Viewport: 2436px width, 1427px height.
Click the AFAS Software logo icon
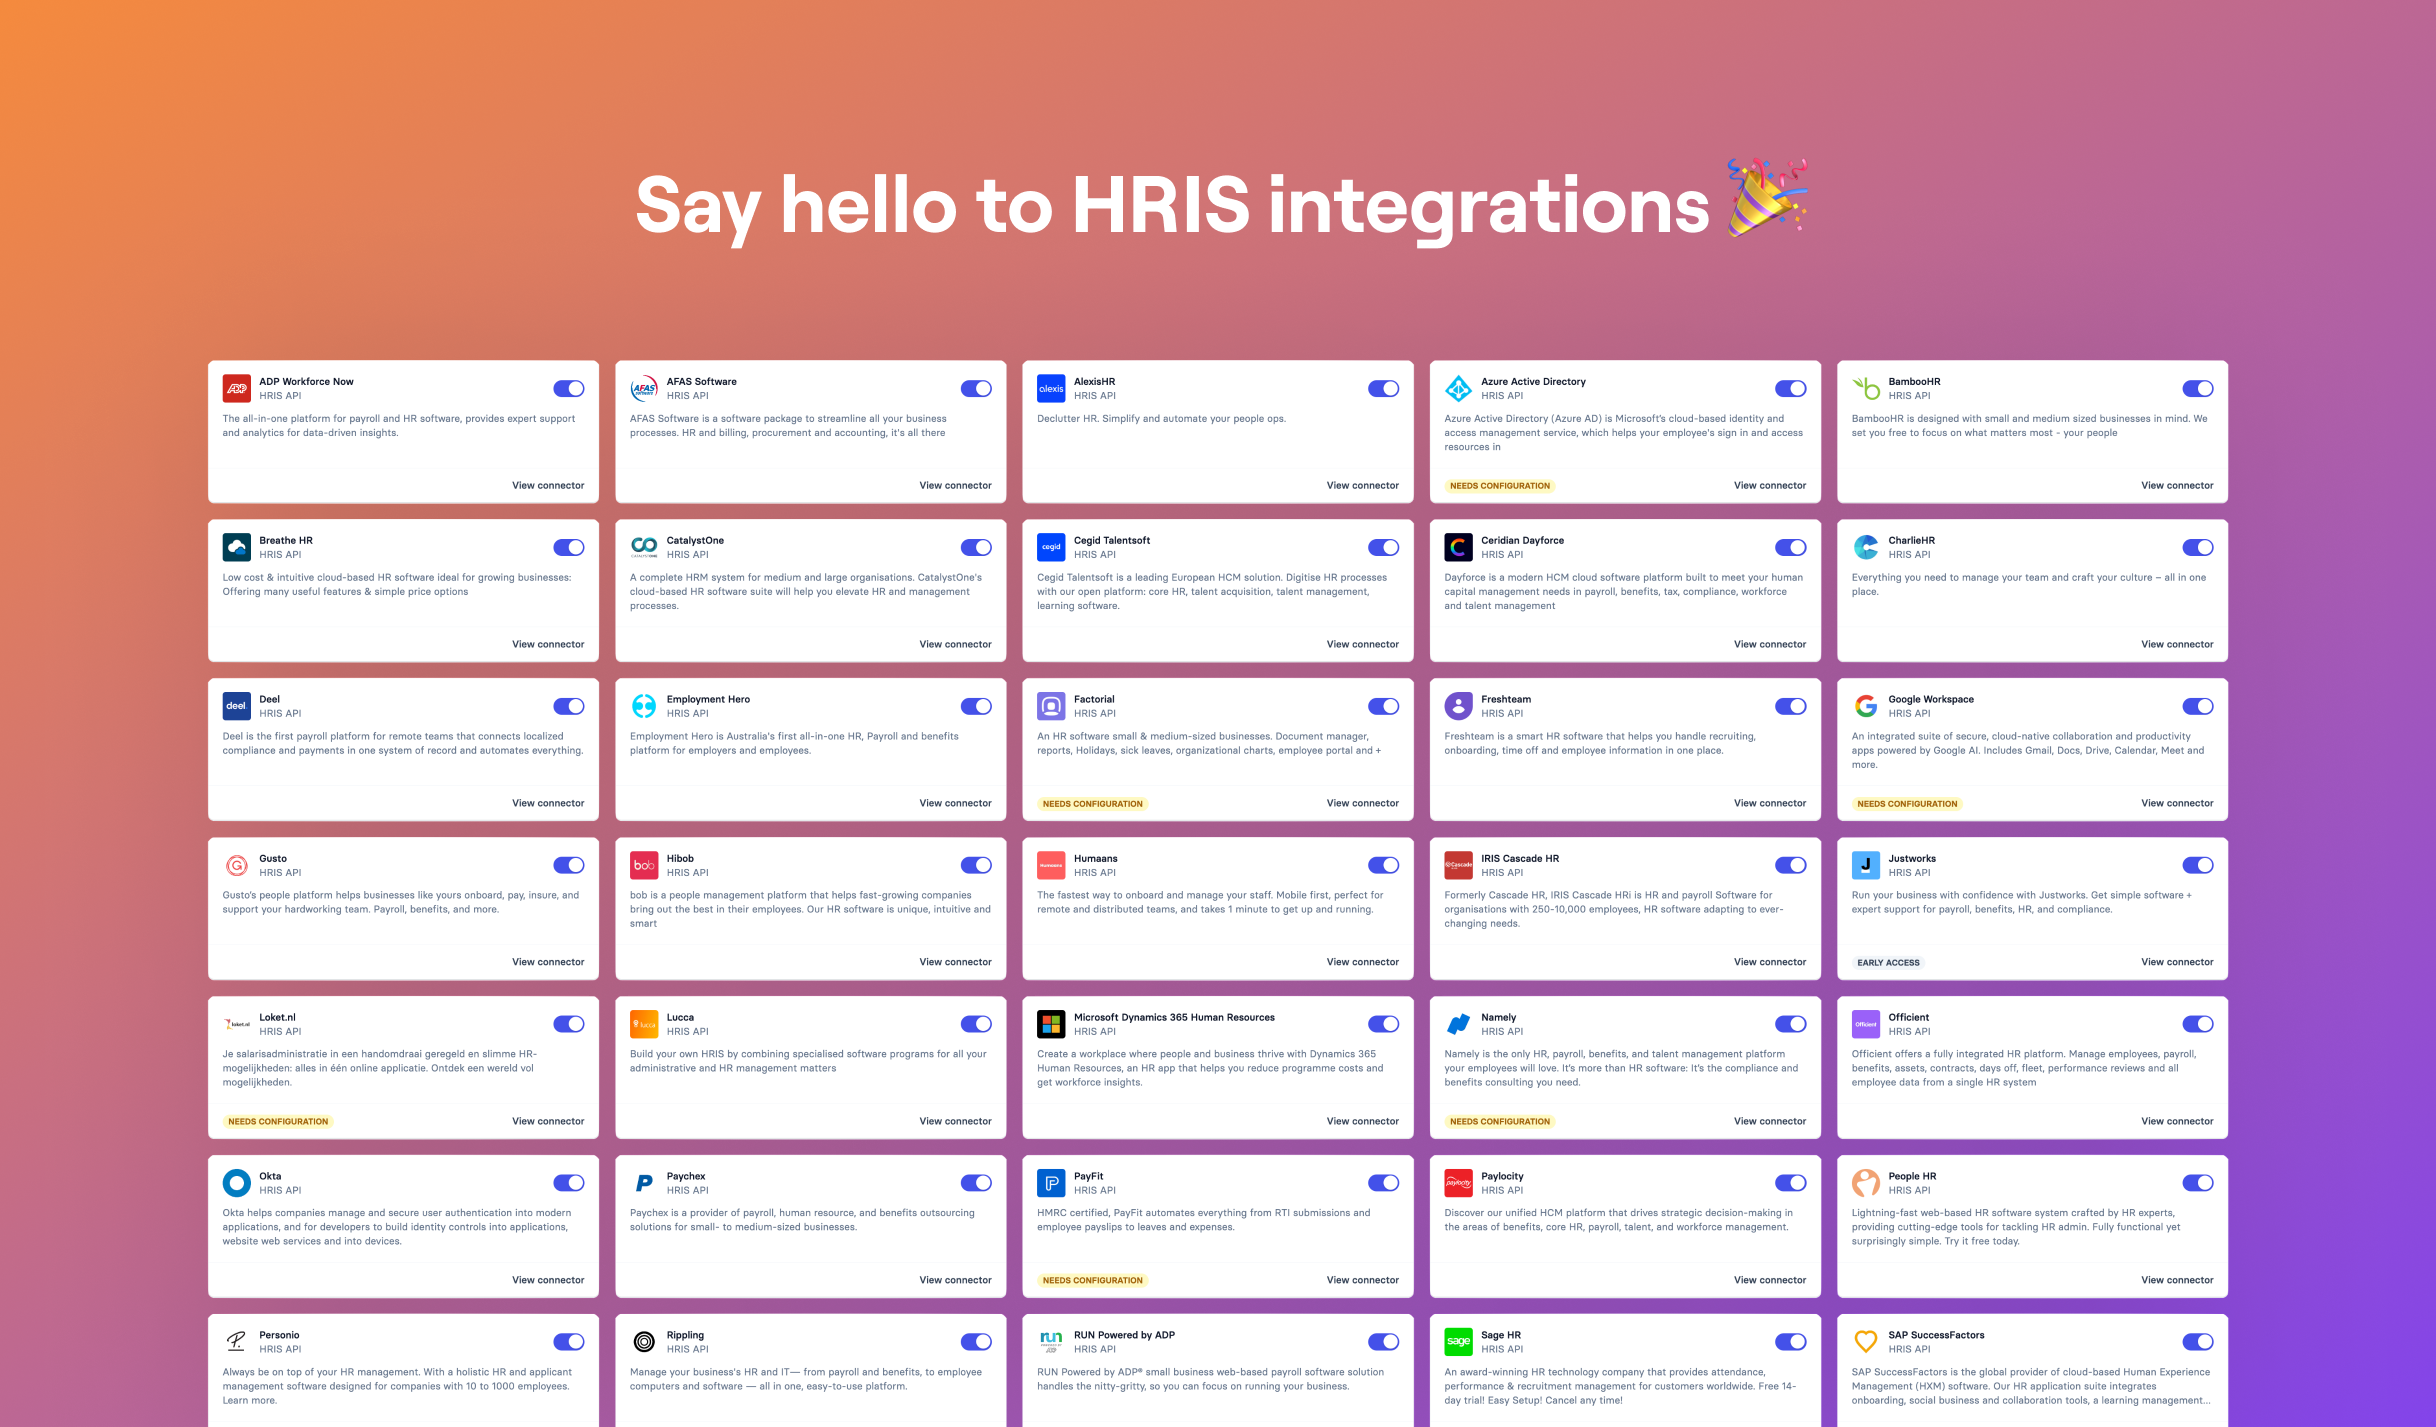point(644,388)
